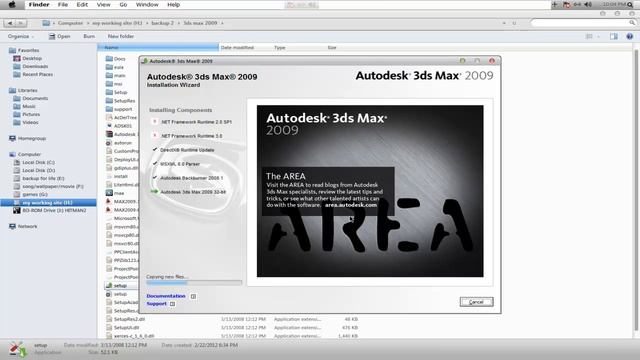Click the Explorer help icon
Viewport: 640px width, 360px height.
[629, 36]
